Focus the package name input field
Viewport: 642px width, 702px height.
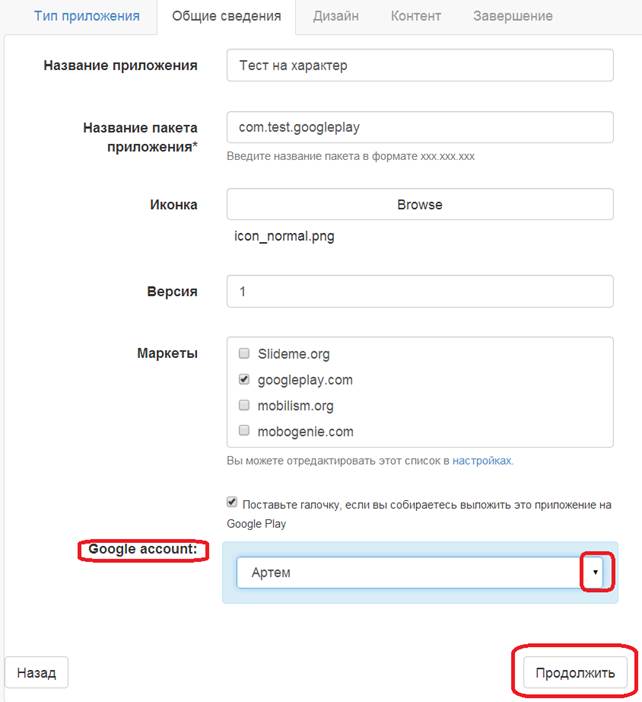click(x=419, y=128)
